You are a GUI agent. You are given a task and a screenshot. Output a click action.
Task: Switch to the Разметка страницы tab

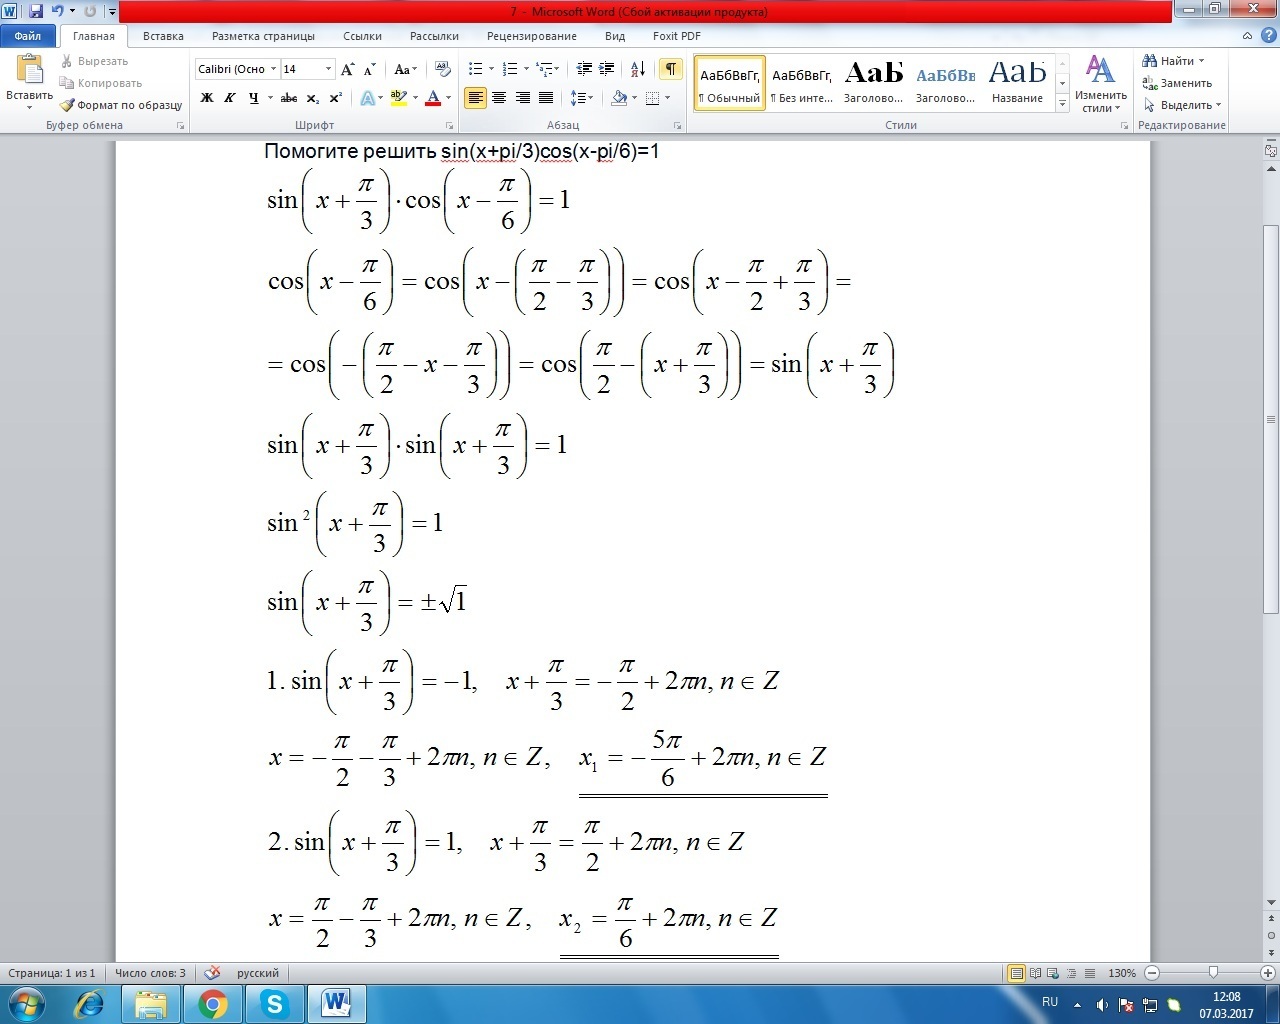[263, 36]
